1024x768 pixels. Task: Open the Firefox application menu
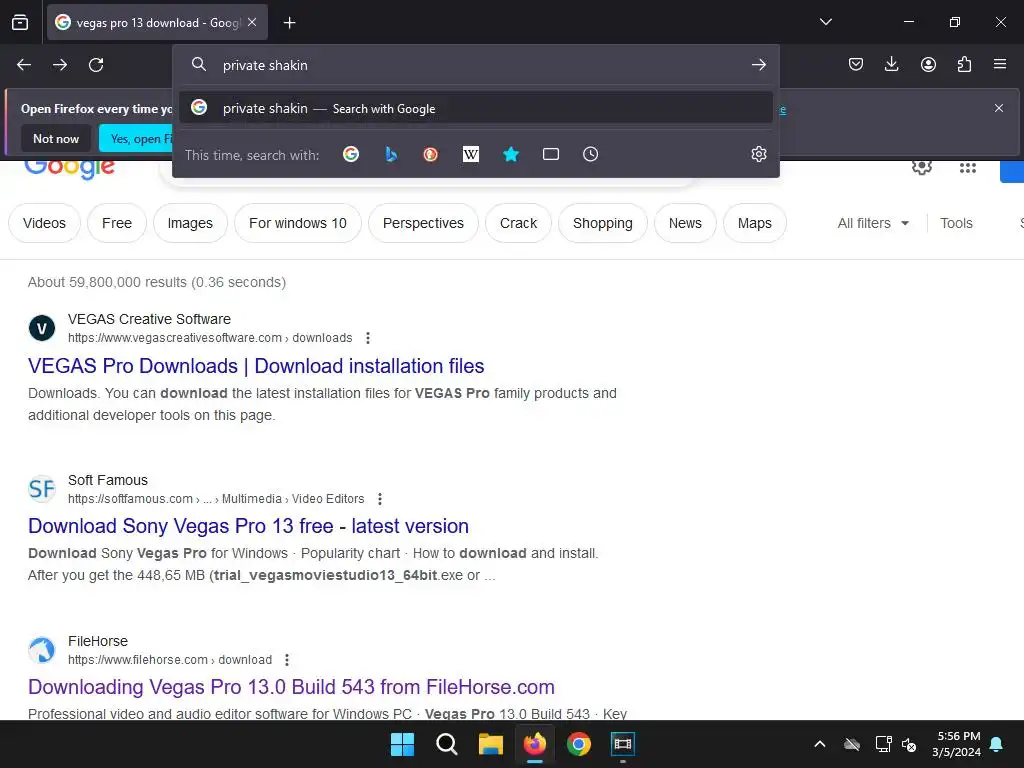(x=1000, y=64)
